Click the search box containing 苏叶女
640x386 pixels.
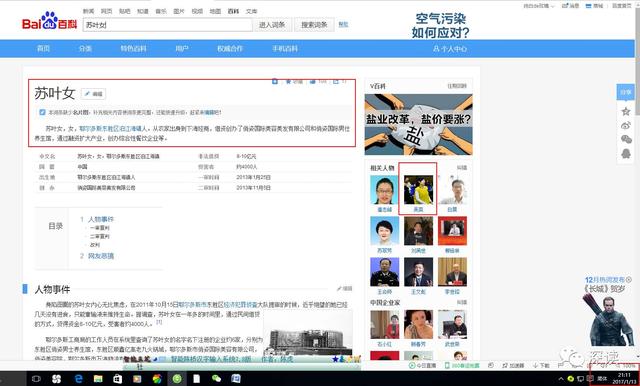pyautogui.click(x=168, y=25)
